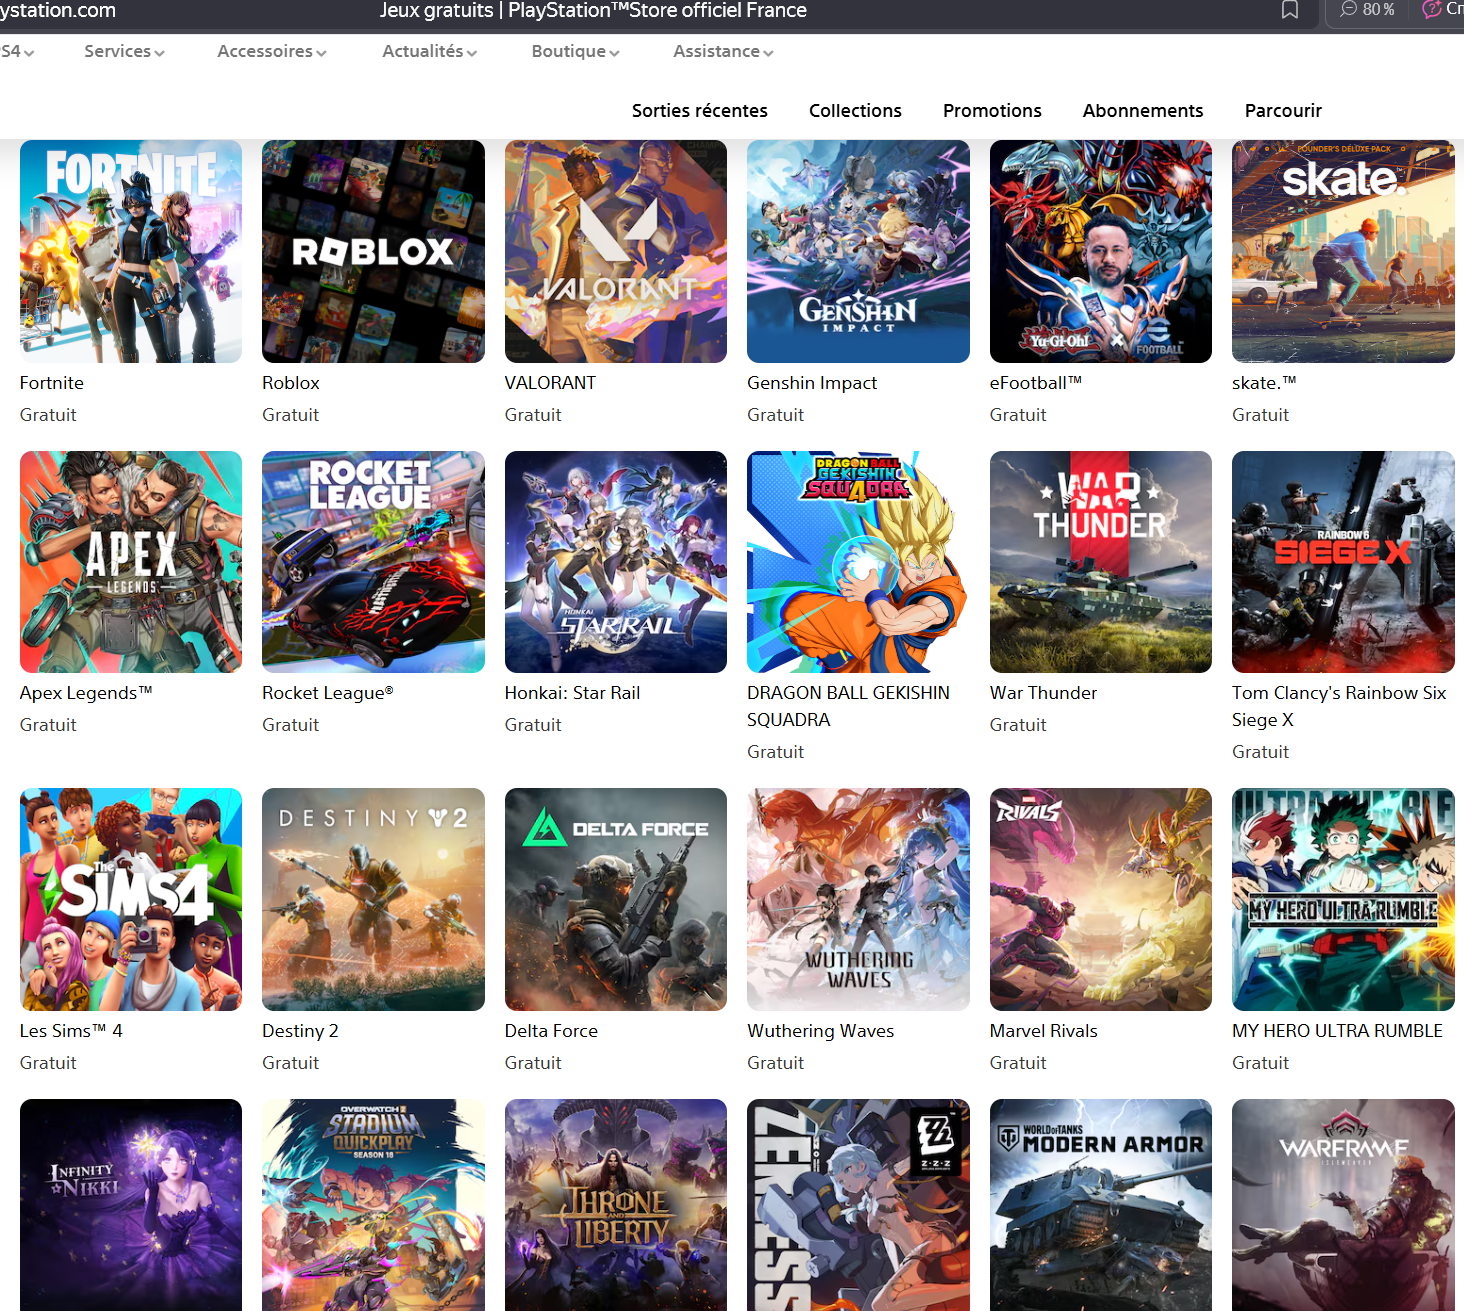This screenshot has width=1464, height=1311.
Task: Click the Destiny 2 title link
Action: click(x=300, y=1031)
